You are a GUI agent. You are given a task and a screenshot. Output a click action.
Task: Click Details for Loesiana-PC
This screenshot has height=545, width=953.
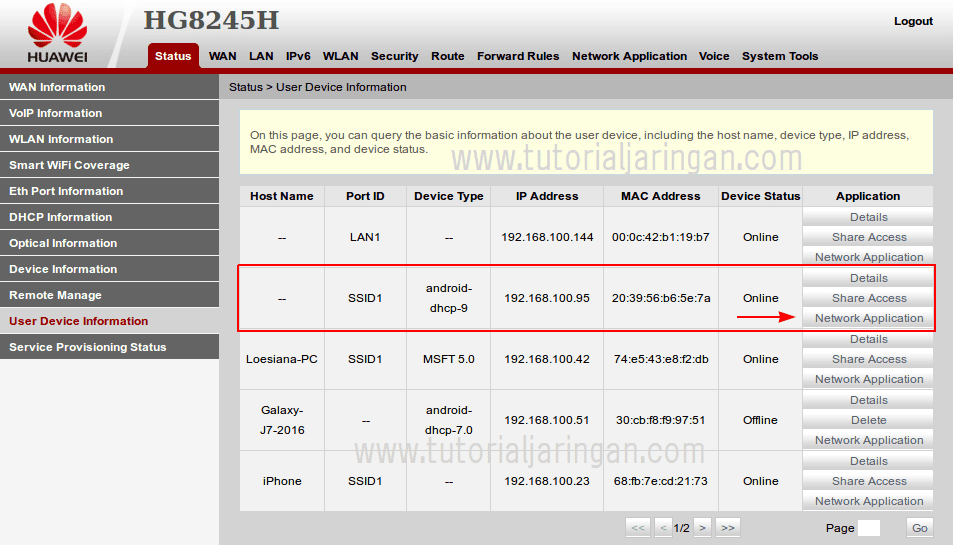click(868, 339)
